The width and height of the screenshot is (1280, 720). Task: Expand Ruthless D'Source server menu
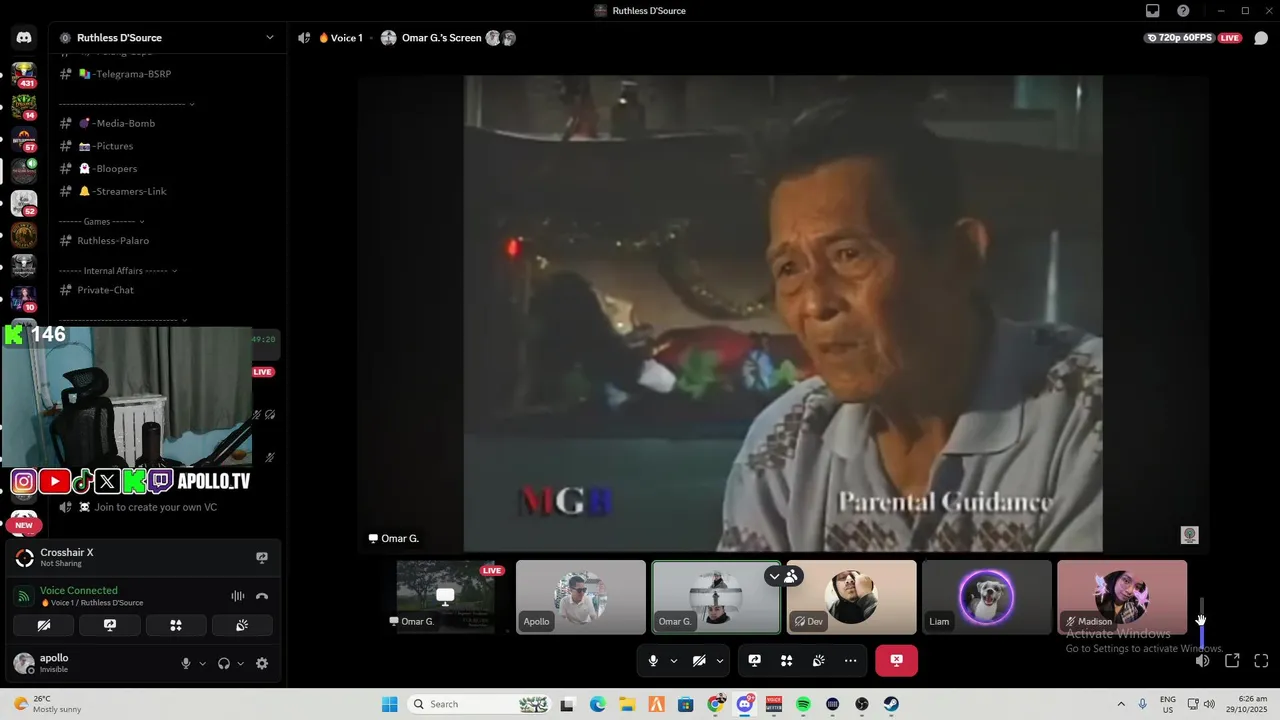click(x=269, y=38)
